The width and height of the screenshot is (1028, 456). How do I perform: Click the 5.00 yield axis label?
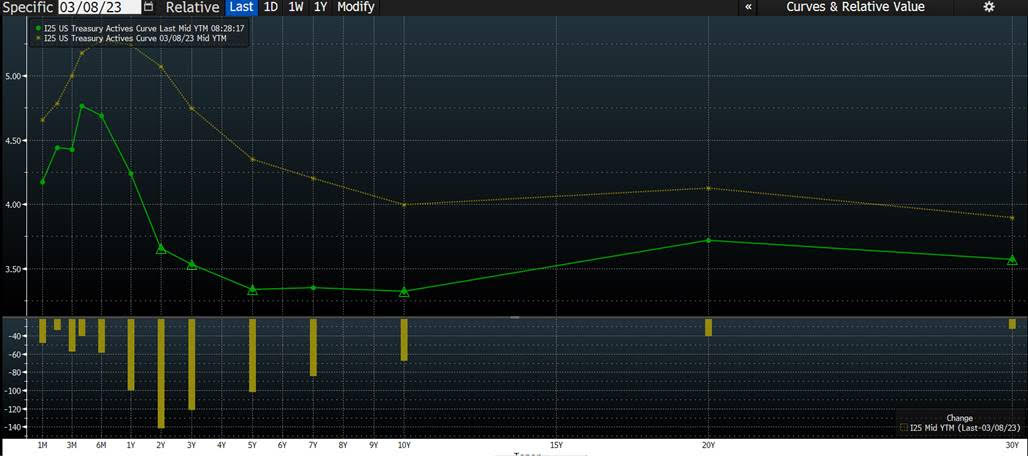pos(13,76)
